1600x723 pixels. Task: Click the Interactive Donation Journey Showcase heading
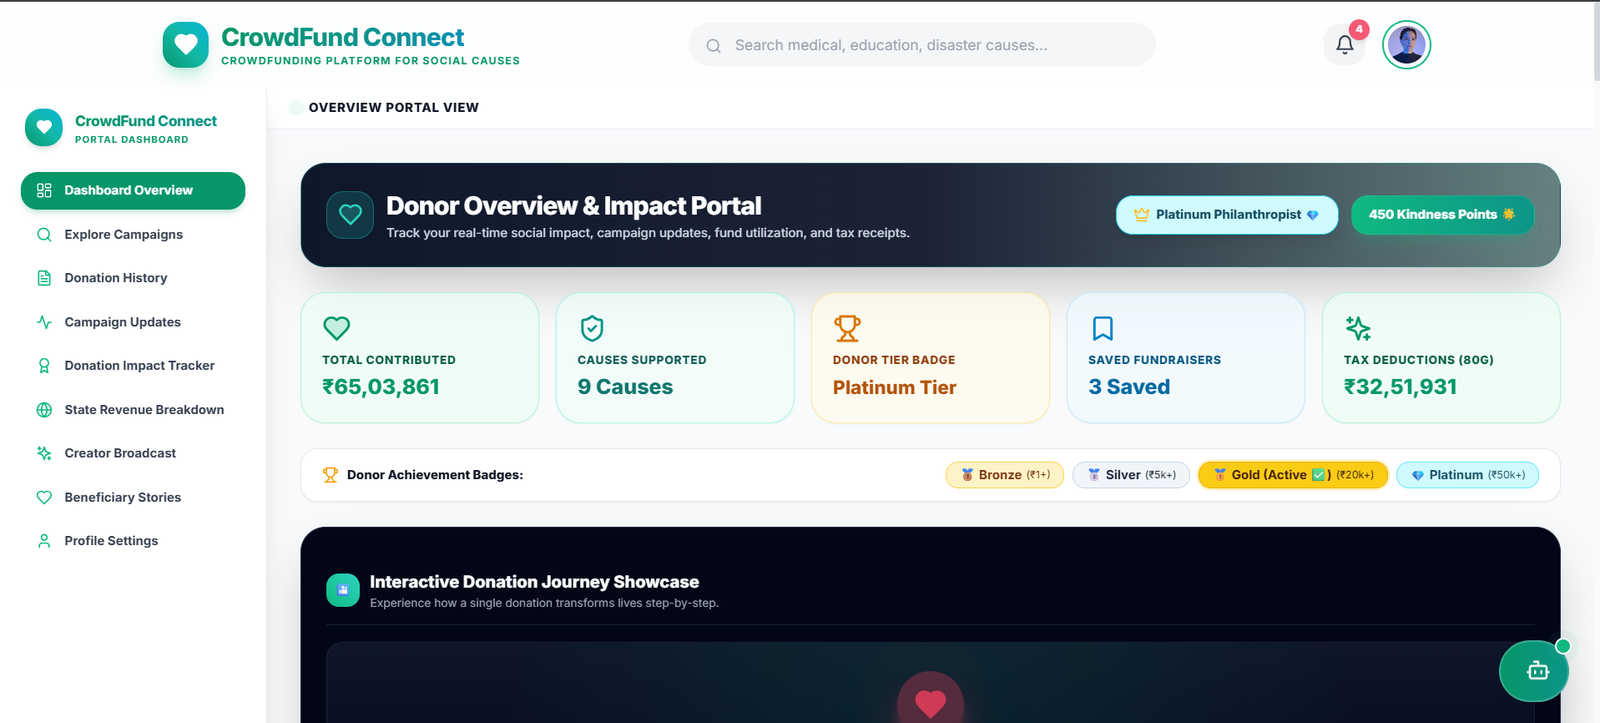pyautogui.click(x=534, y=582)
